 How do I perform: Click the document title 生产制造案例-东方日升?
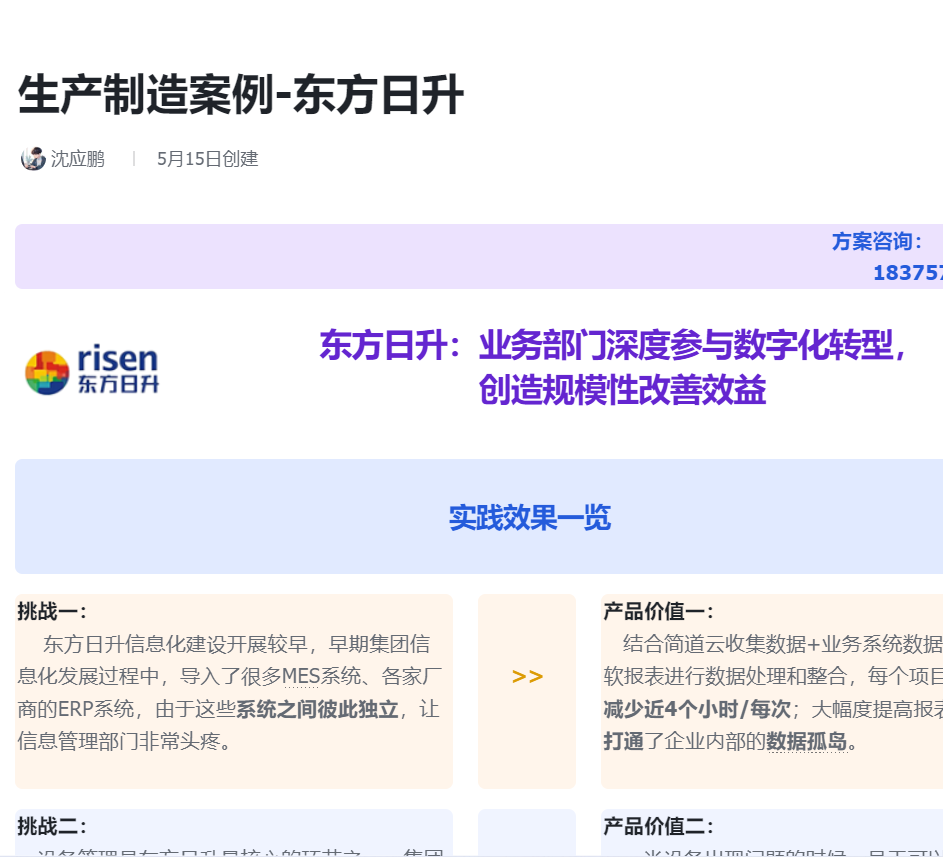[241, 94]
